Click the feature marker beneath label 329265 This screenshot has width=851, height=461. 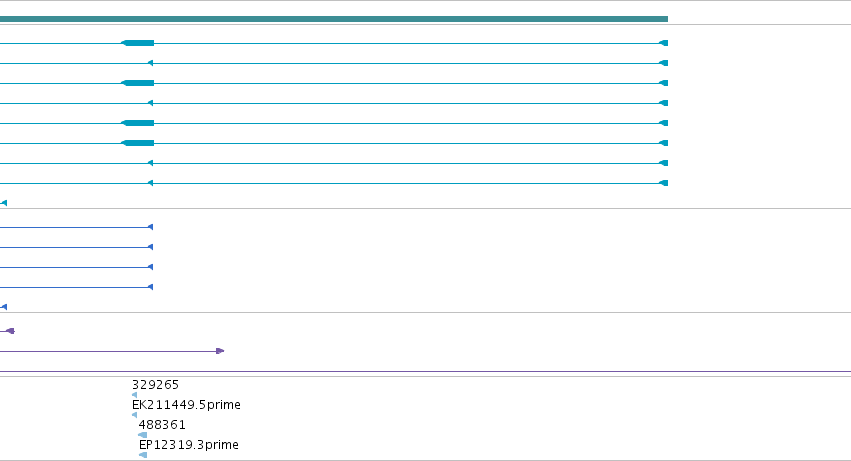coord(135,395)
